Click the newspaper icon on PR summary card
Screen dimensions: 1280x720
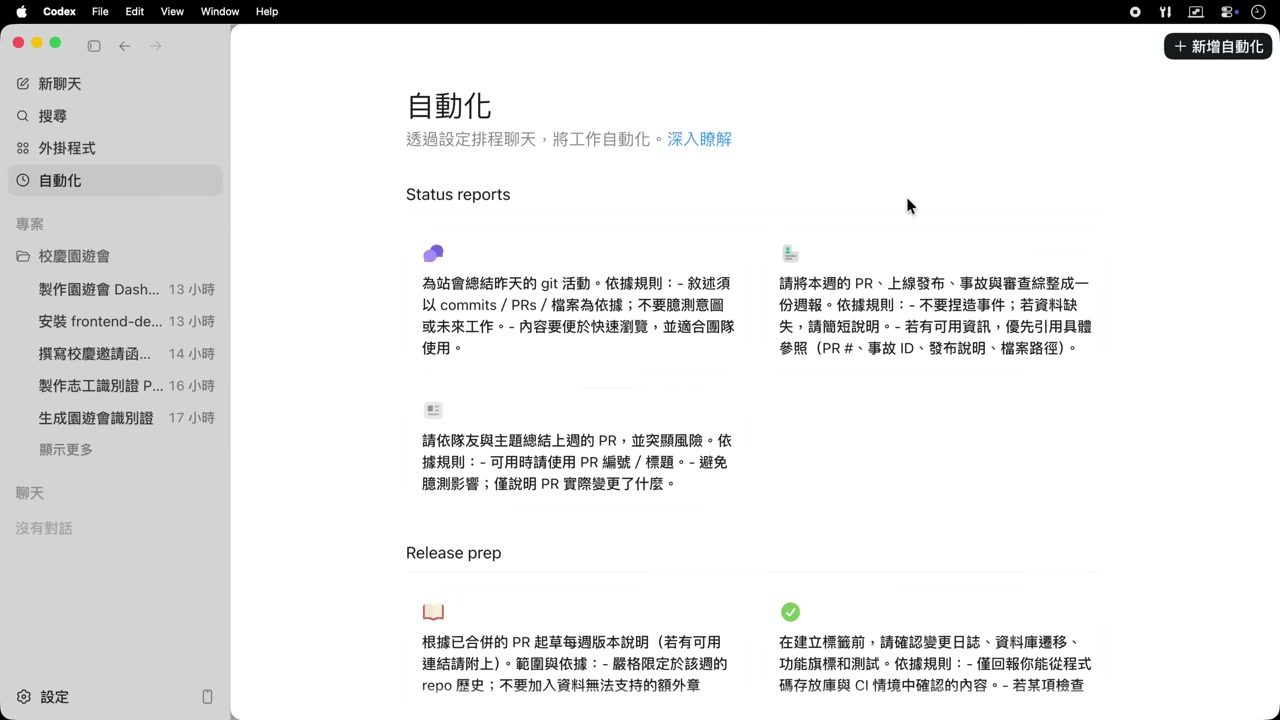[x=433, y=410]
